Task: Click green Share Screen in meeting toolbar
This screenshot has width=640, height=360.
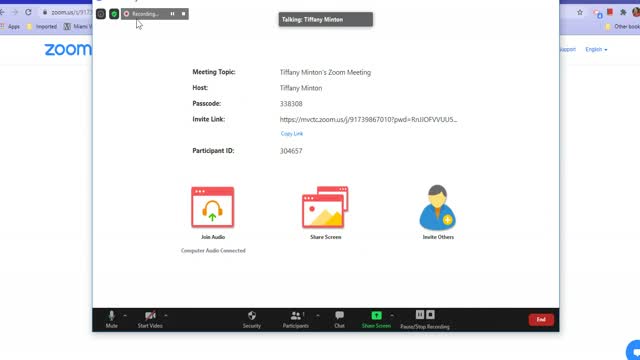Action: 376,320
